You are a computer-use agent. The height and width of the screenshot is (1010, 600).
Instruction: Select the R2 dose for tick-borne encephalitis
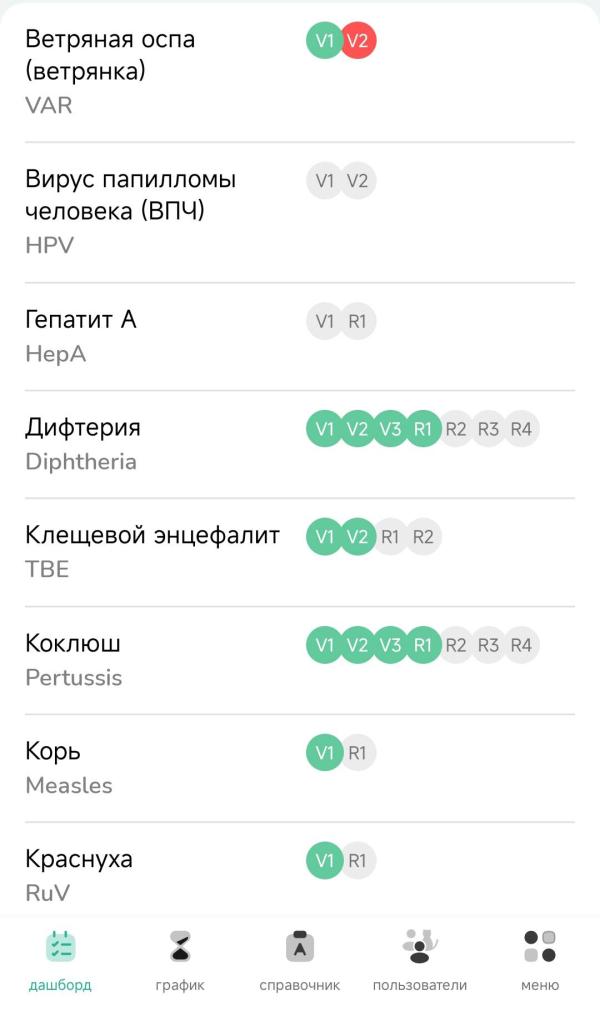[x=423, y=537]
